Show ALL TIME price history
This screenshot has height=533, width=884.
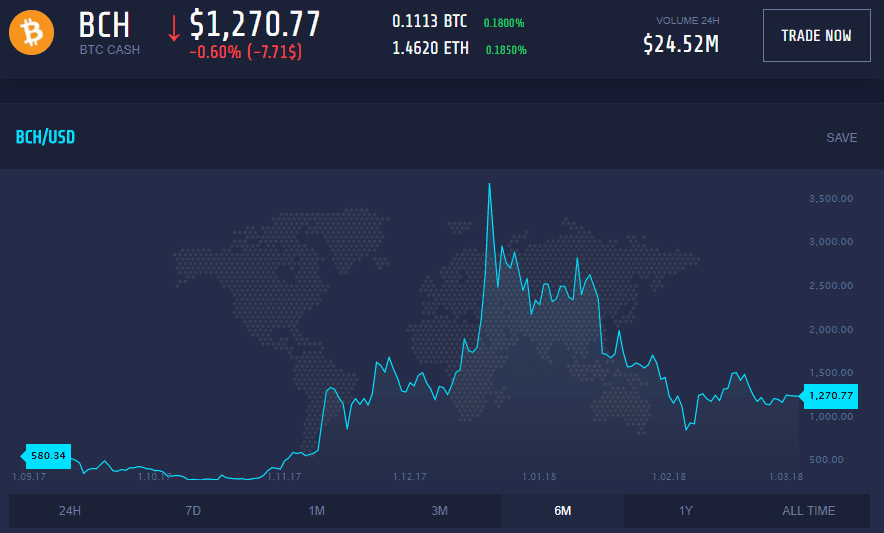pyautogui.click(x=808, y=510)
